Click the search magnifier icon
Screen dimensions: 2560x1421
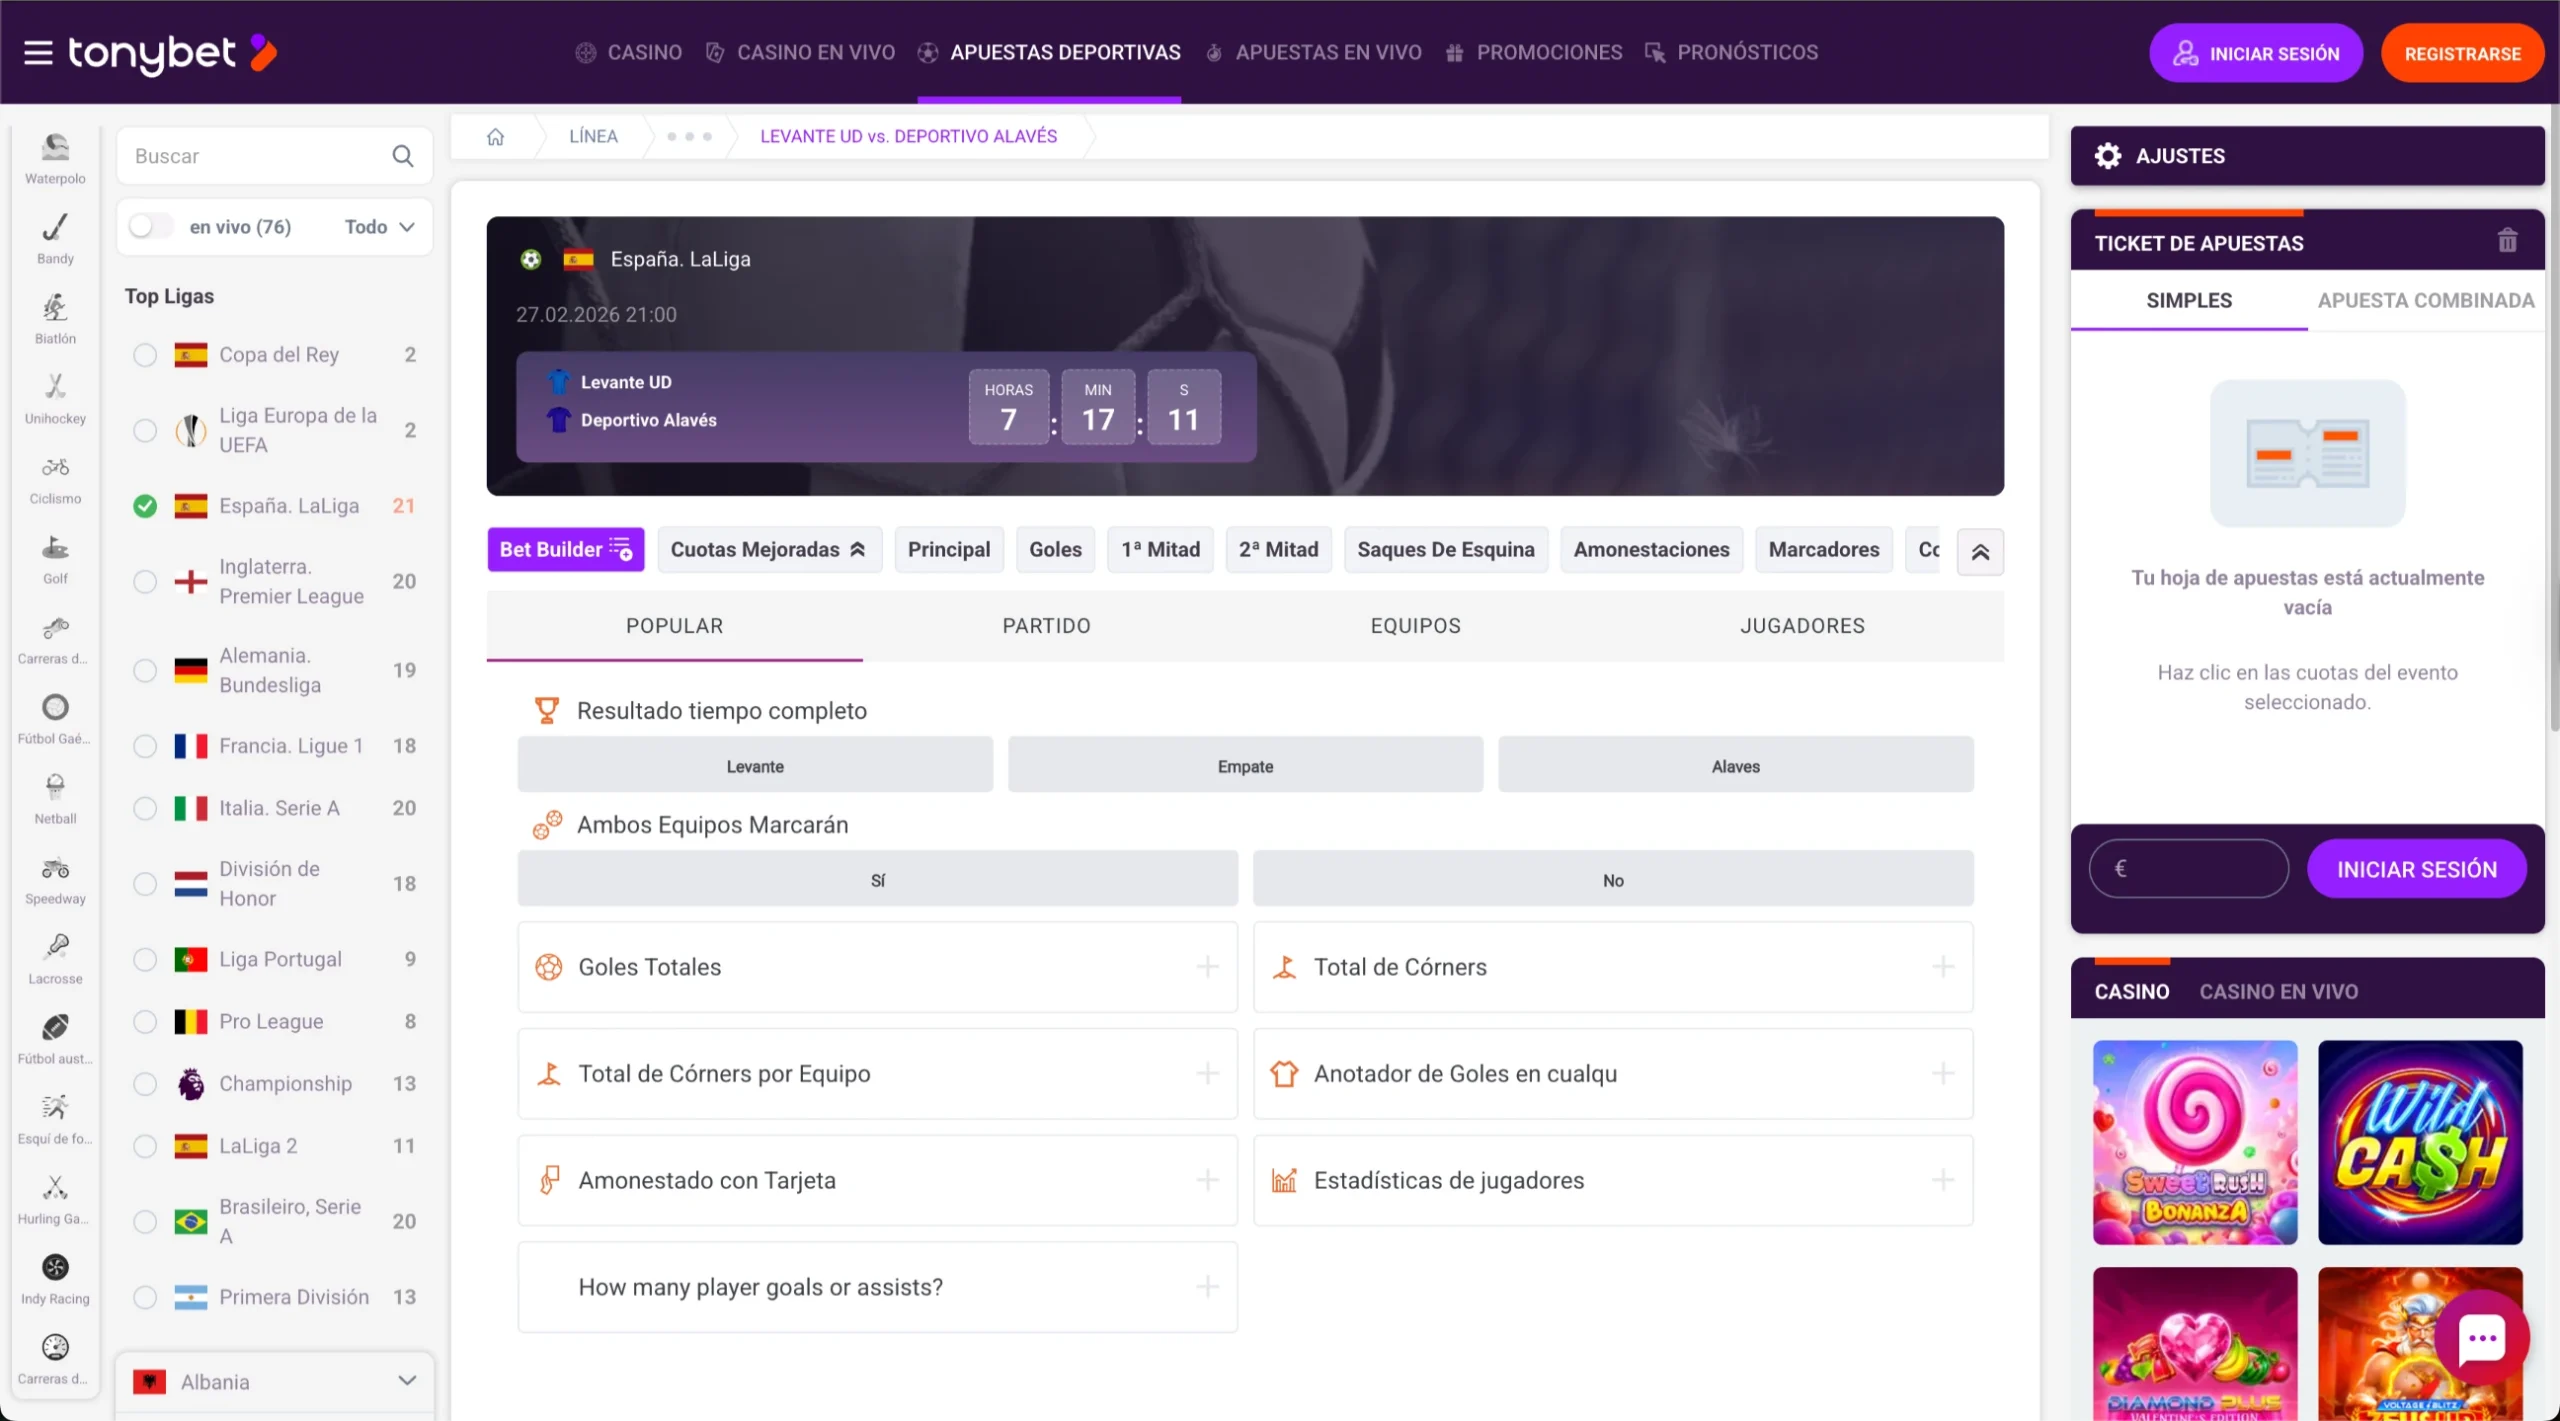(x=402, y=156)
